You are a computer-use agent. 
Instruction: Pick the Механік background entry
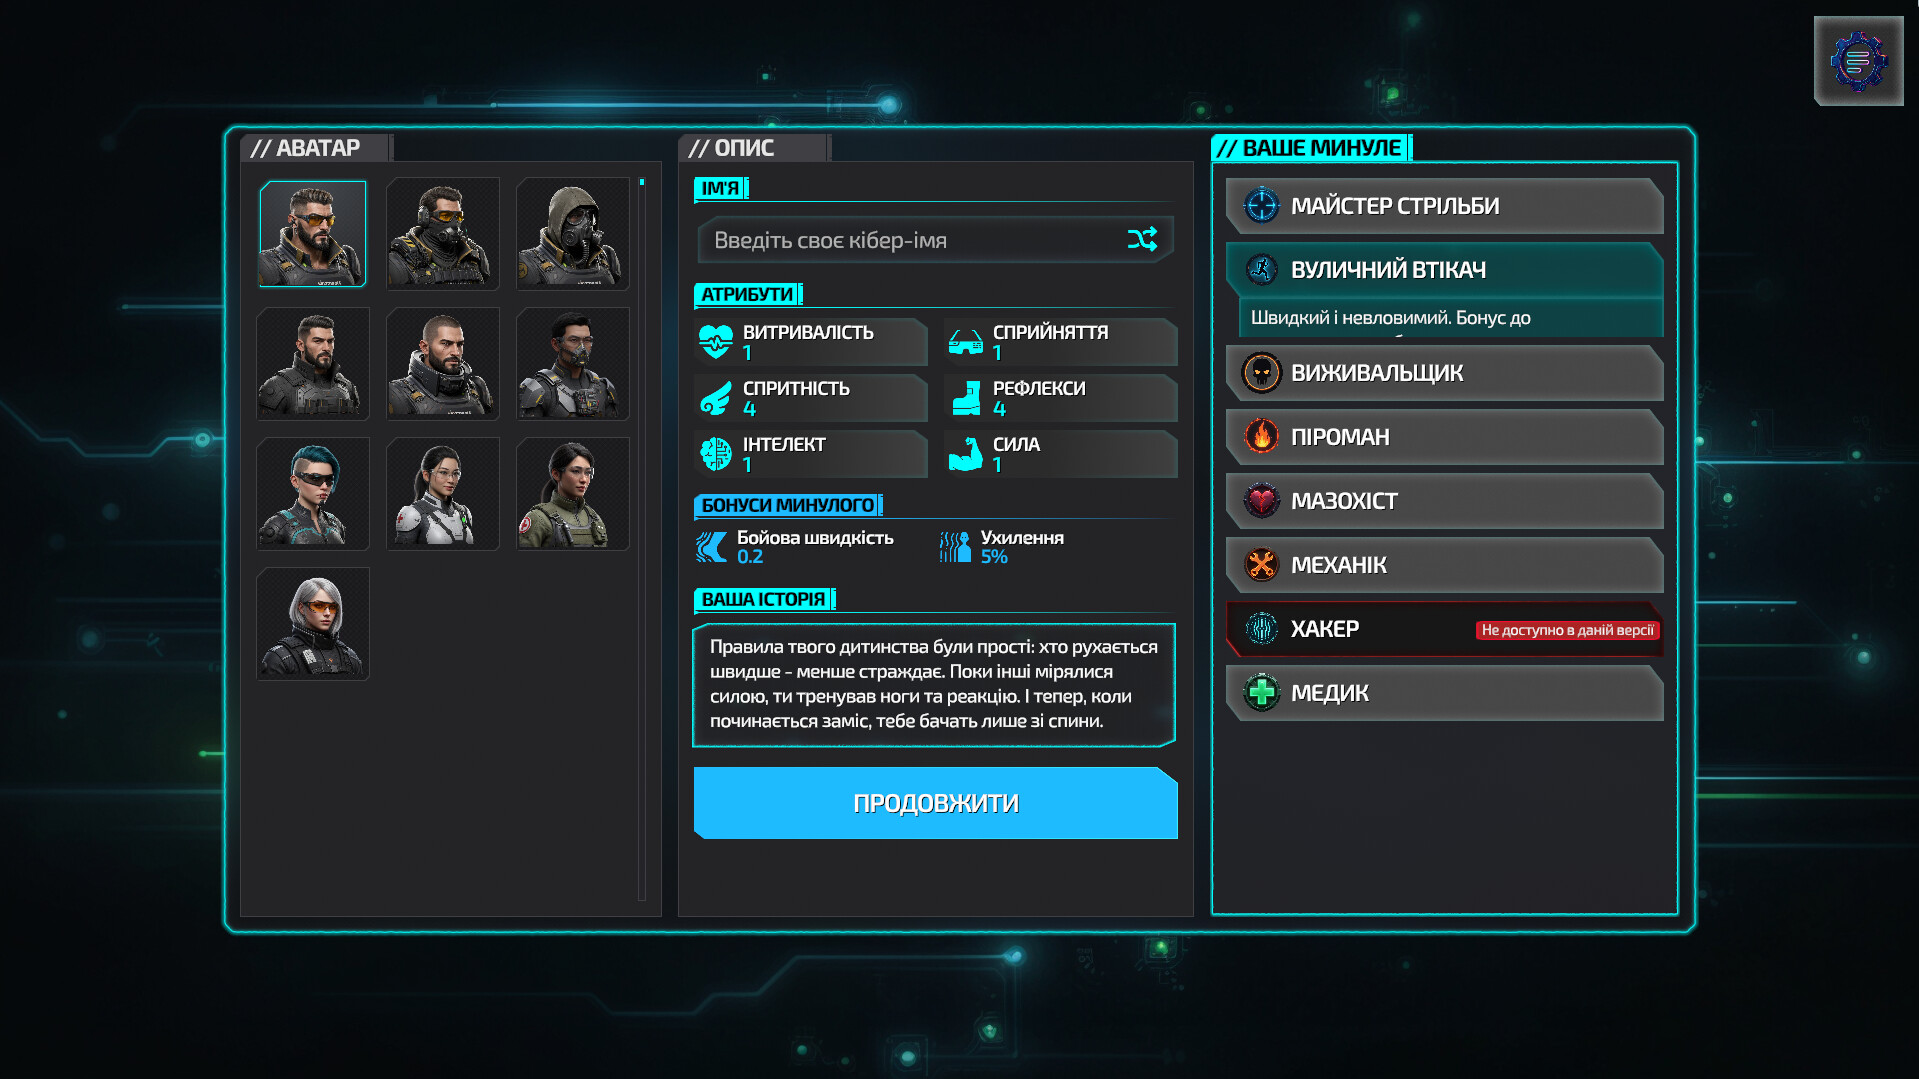pyautogui.click(x=1444, y=565)
